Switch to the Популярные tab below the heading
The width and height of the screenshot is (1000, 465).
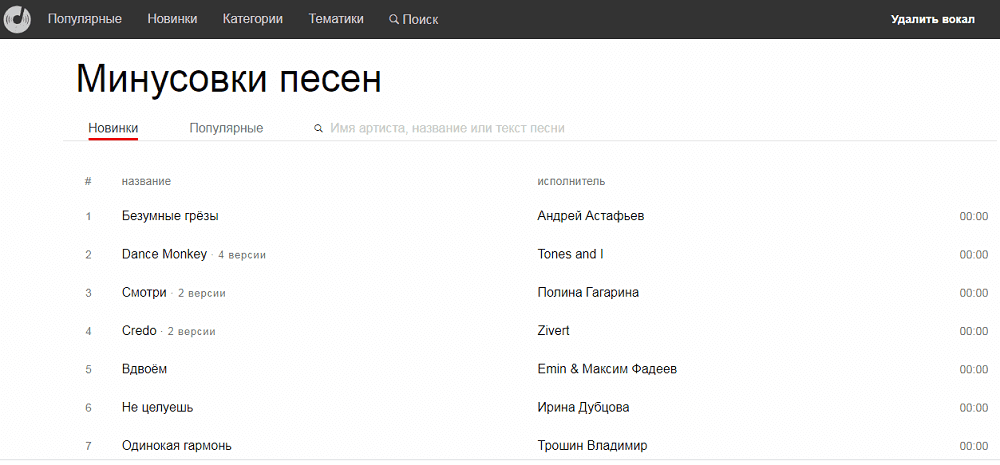pos(226,128)
